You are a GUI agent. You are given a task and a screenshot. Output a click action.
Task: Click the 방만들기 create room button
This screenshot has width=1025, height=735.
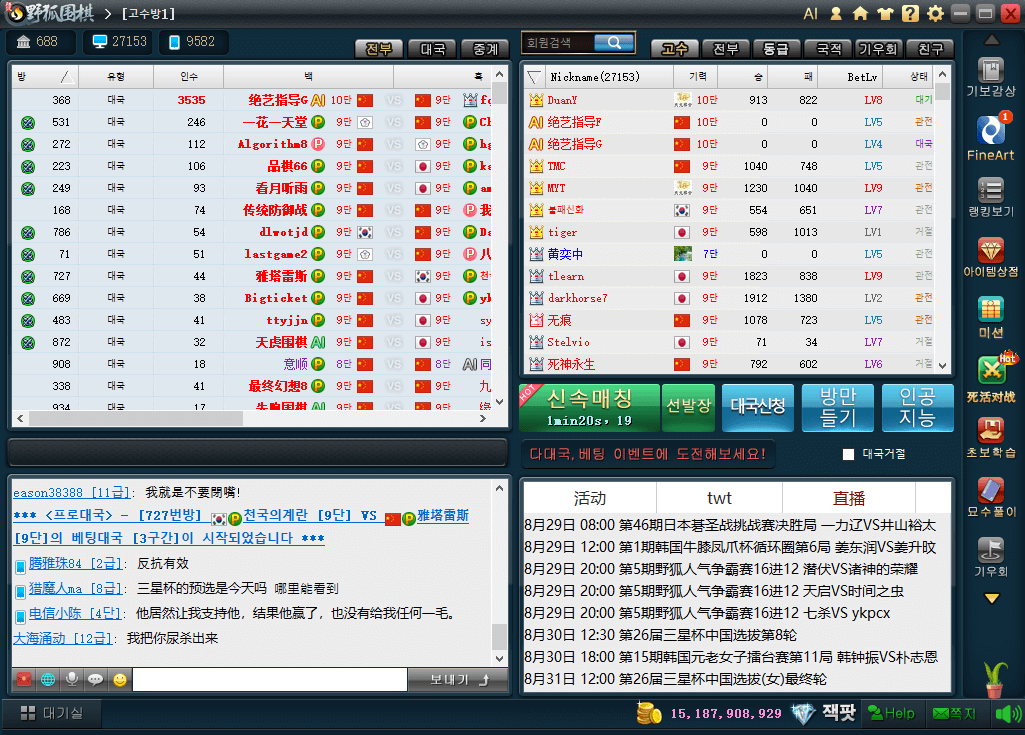(x=838, y=408)
